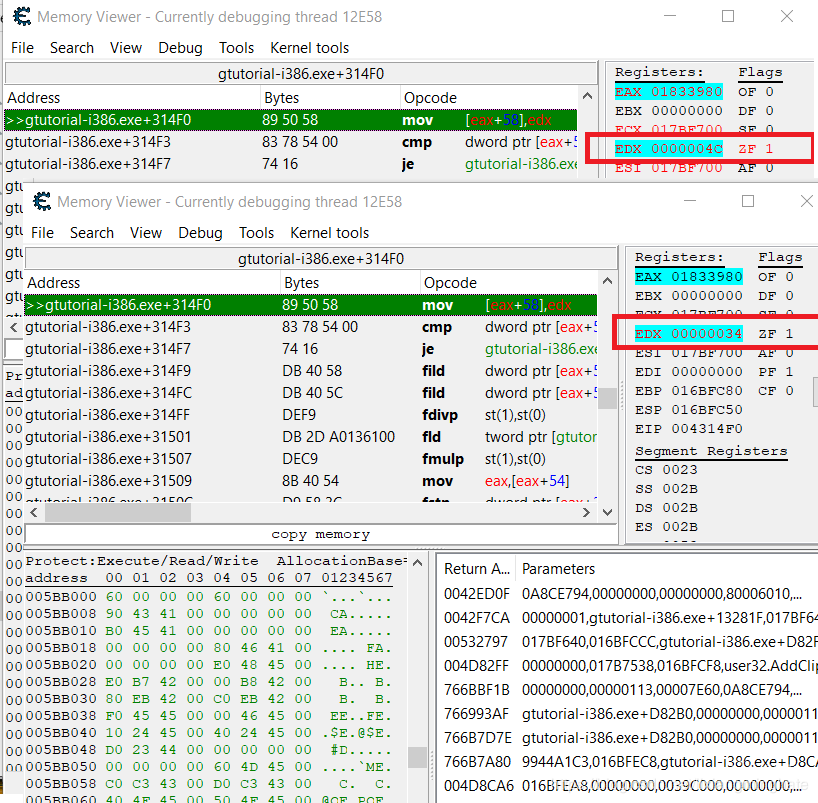
Task: Click Address column header in front window
Action: [x=153, y=283]
